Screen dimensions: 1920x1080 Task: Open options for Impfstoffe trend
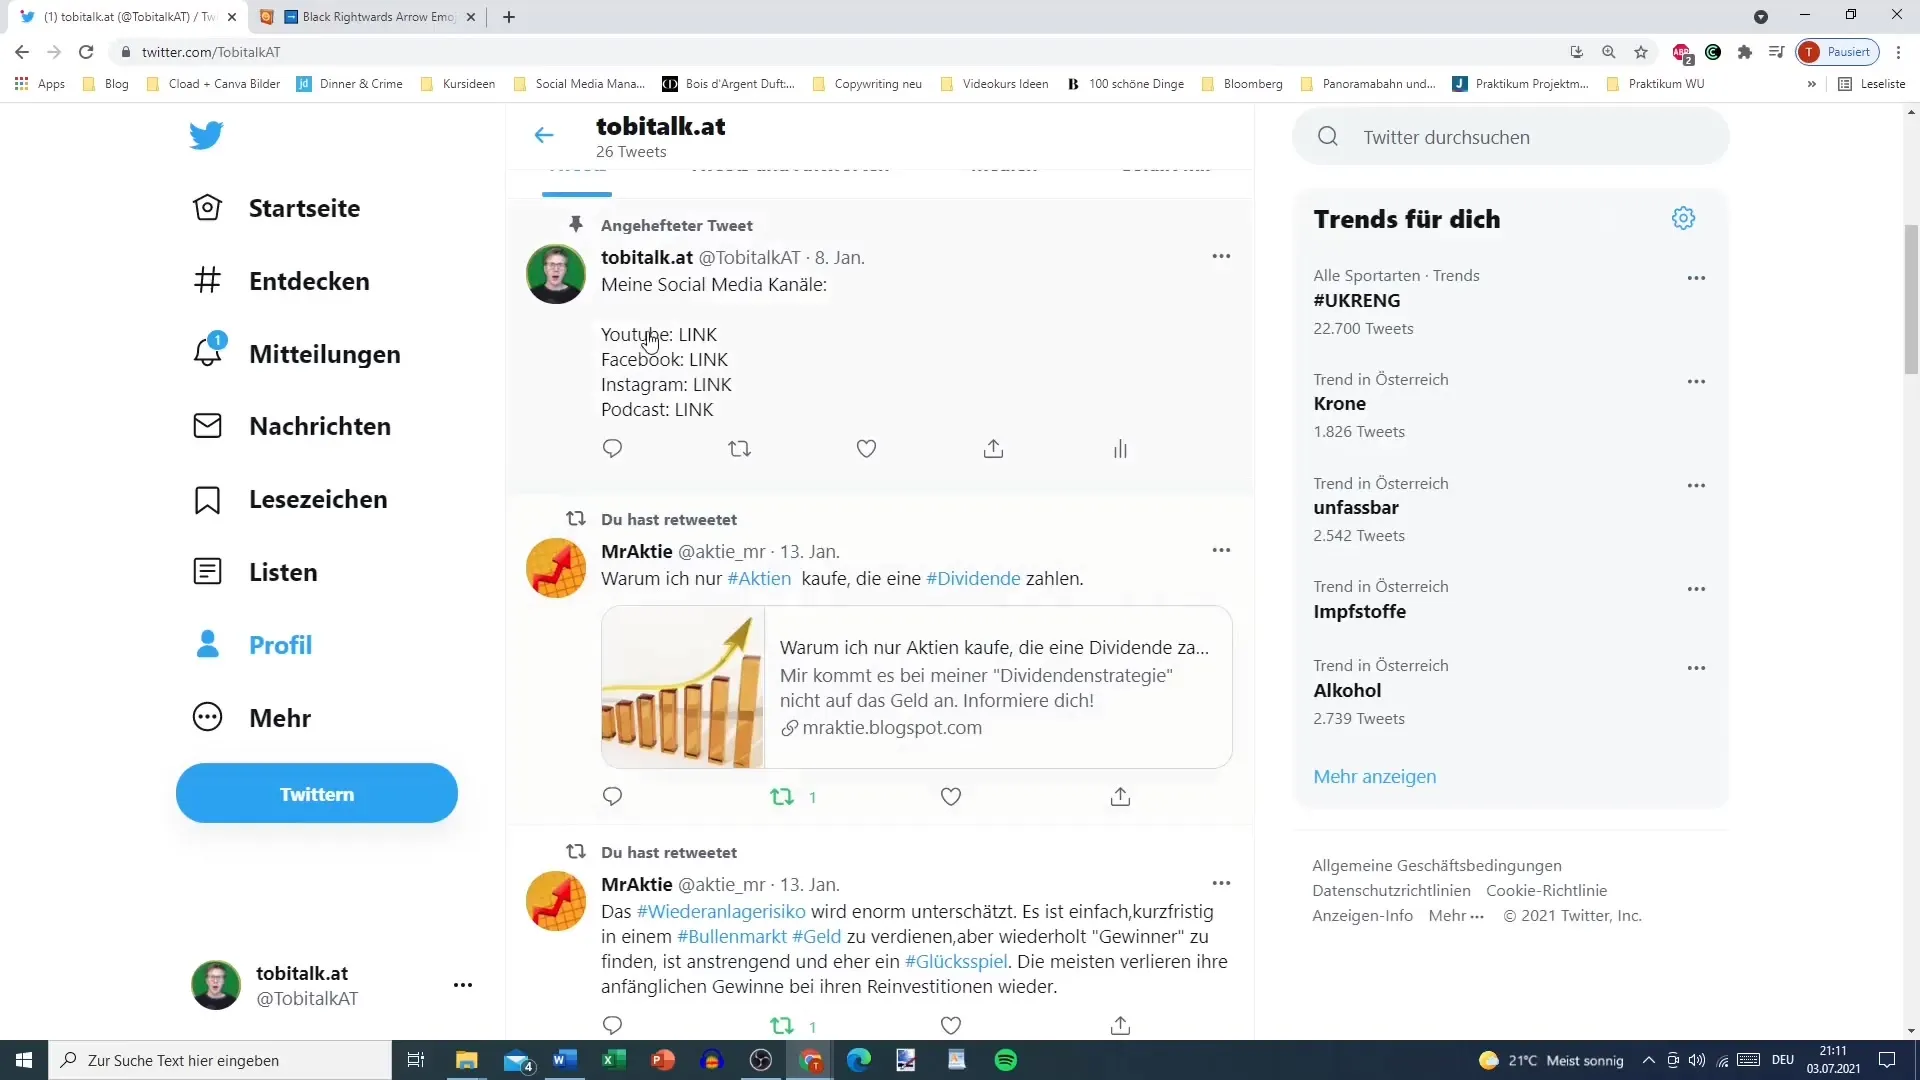pos(1696,589)
